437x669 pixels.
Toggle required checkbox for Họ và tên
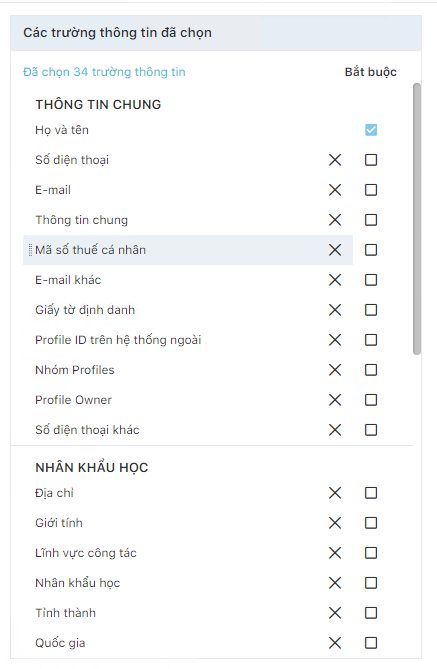(x=371, y=130)
